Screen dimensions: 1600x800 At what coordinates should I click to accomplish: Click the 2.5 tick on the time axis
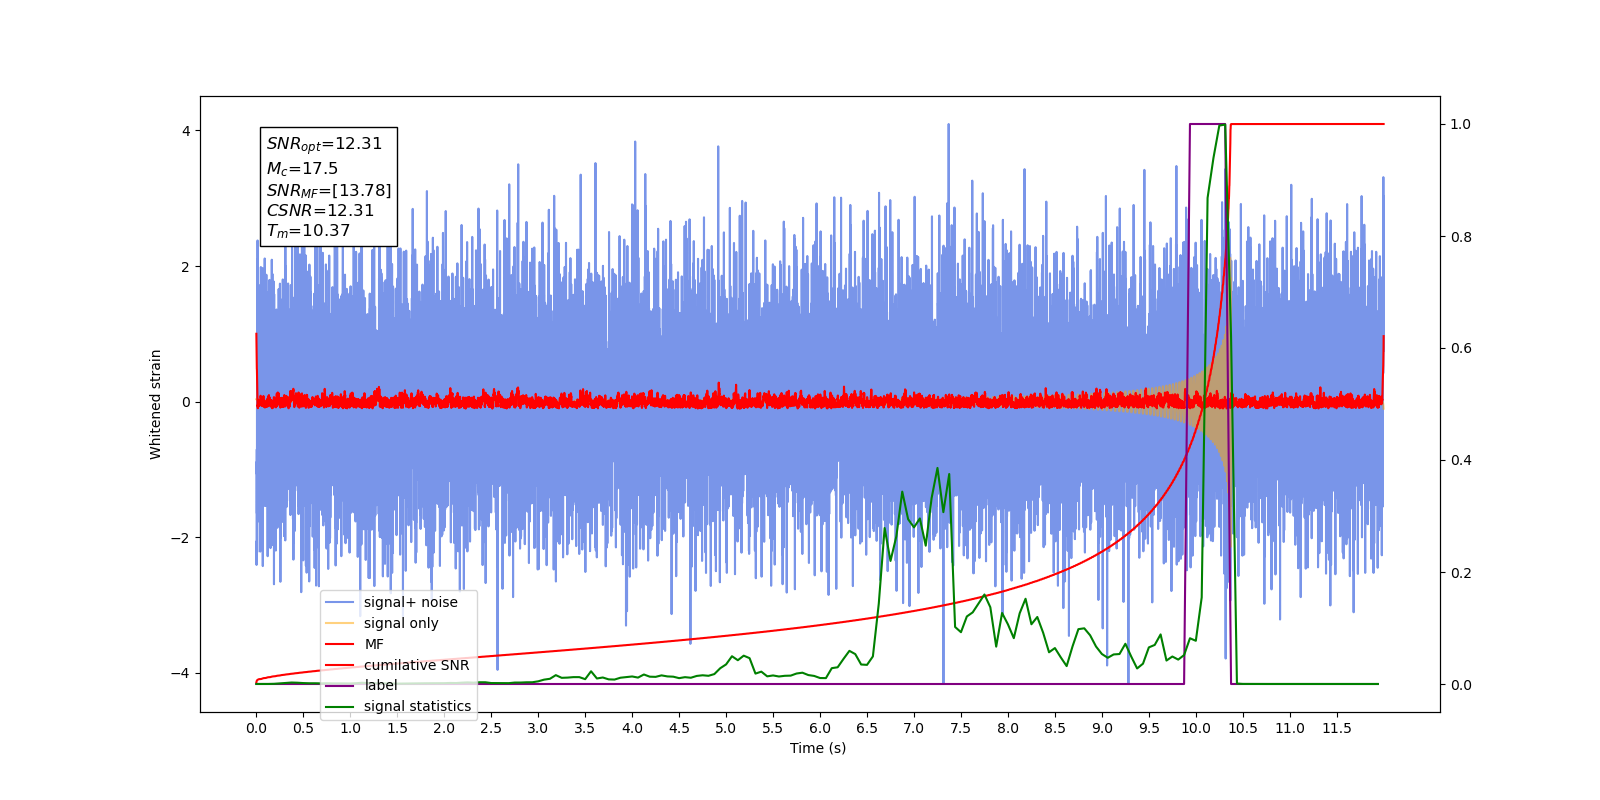(491, 728)
